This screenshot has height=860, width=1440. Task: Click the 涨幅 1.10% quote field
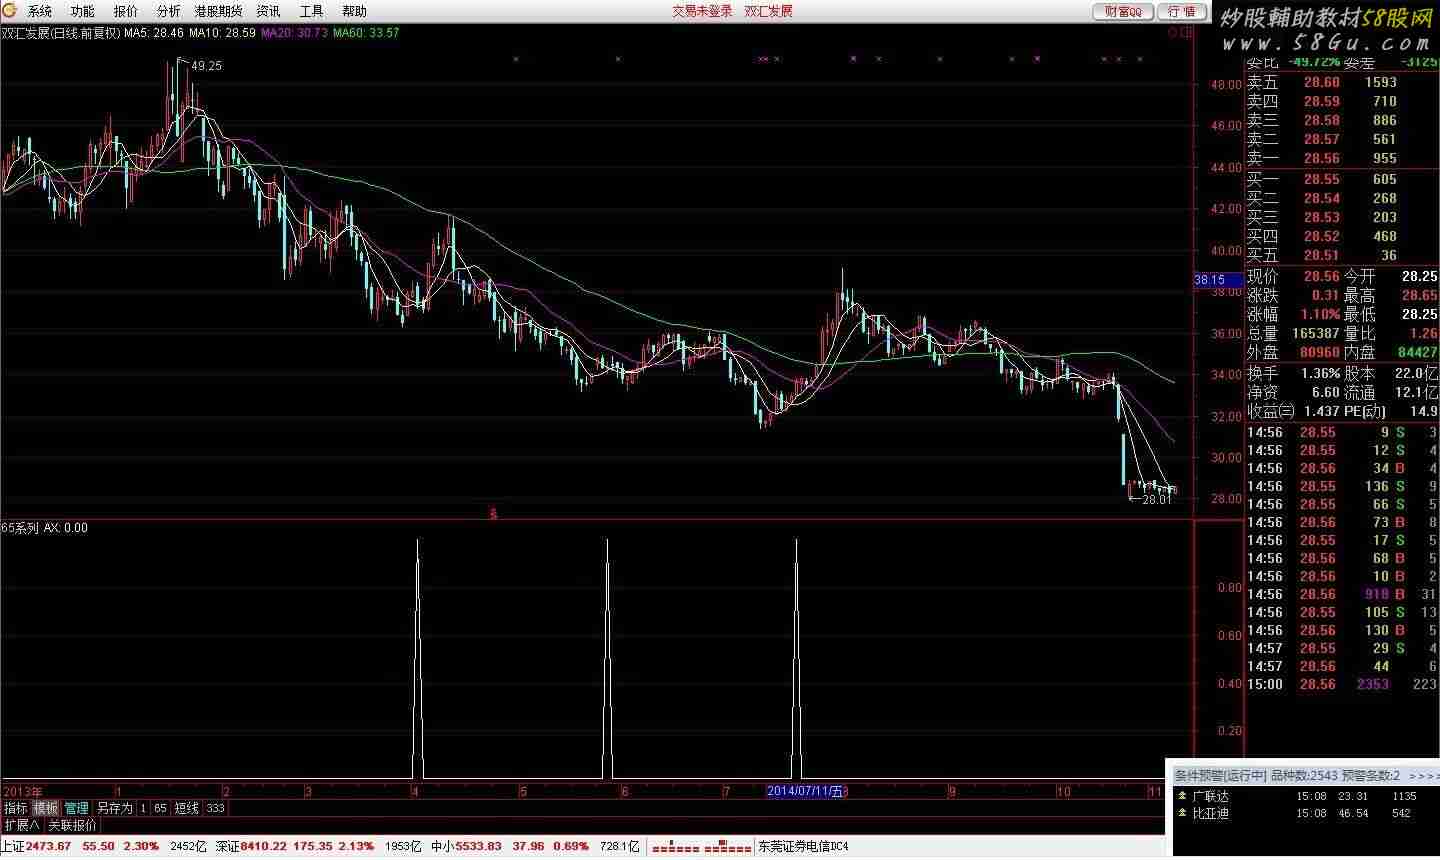[x=1293, y=314]
